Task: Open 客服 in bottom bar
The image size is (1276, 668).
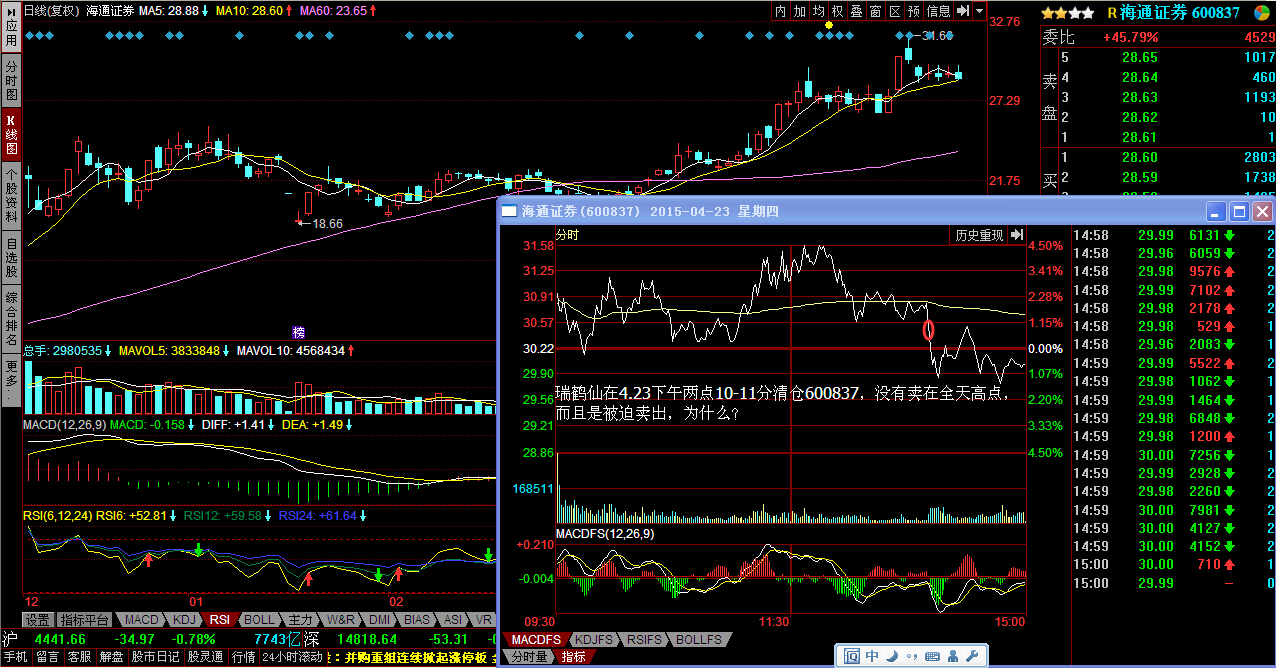Action: point(79,658)
